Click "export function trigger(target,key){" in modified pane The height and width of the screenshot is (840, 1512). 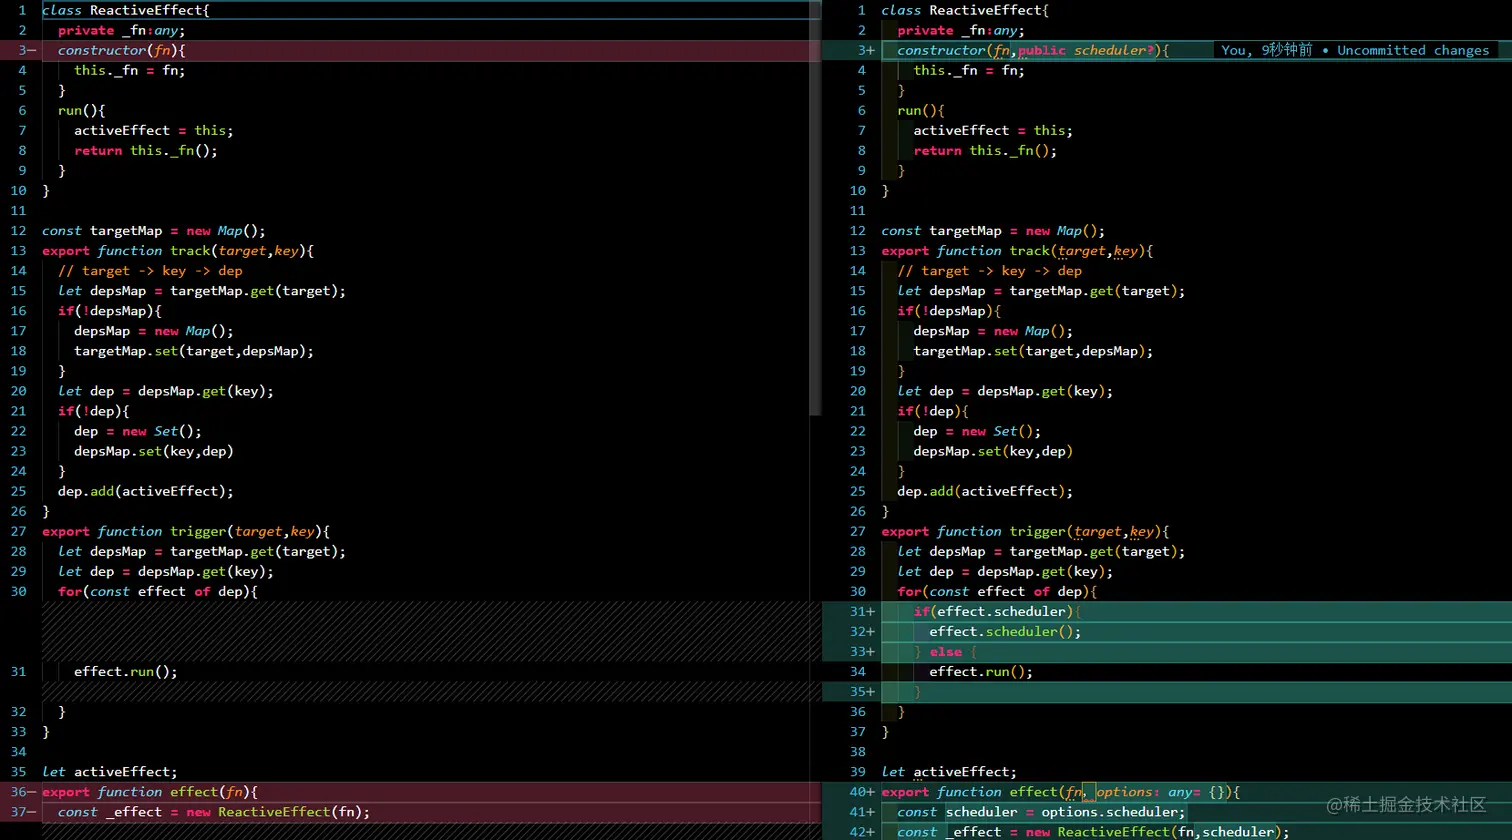(1025, 531)
